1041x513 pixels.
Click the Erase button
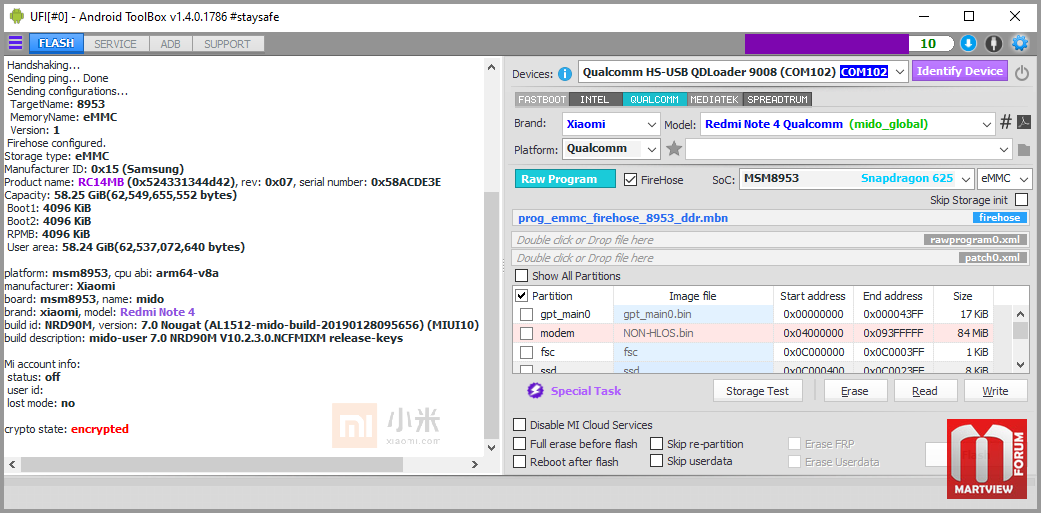[855, 391]
